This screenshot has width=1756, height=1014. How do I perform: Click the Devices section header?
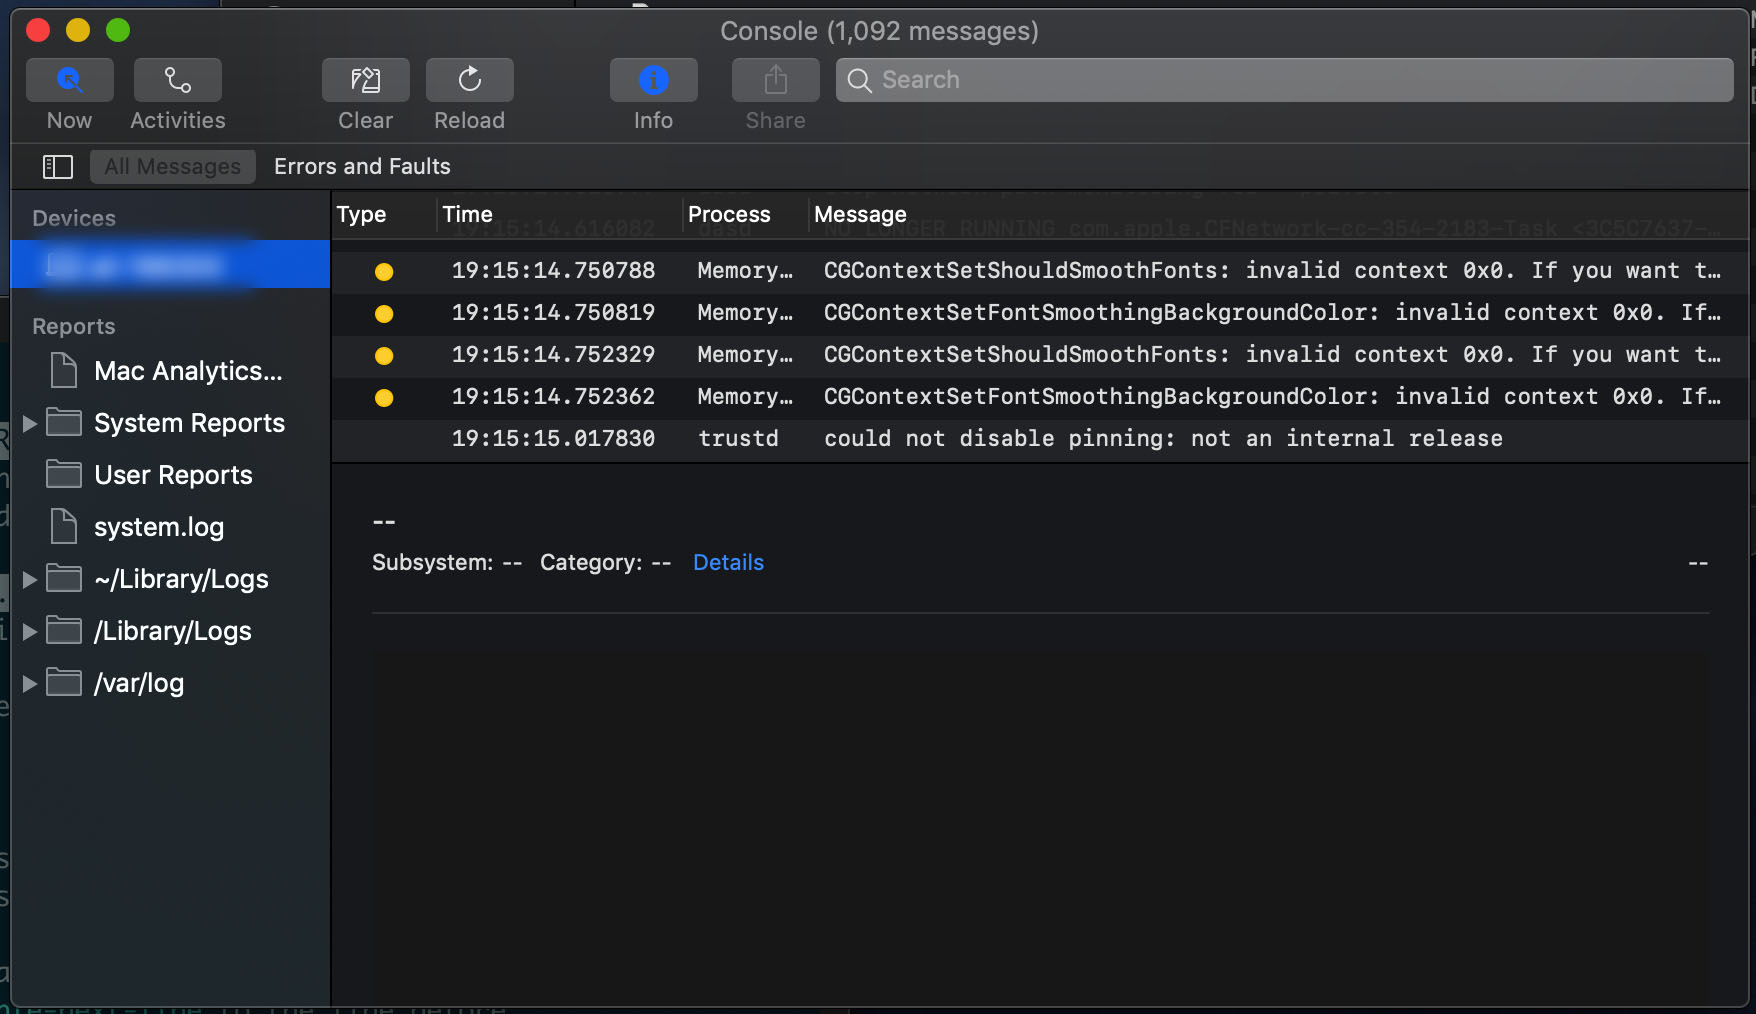(x=74, y=218)
